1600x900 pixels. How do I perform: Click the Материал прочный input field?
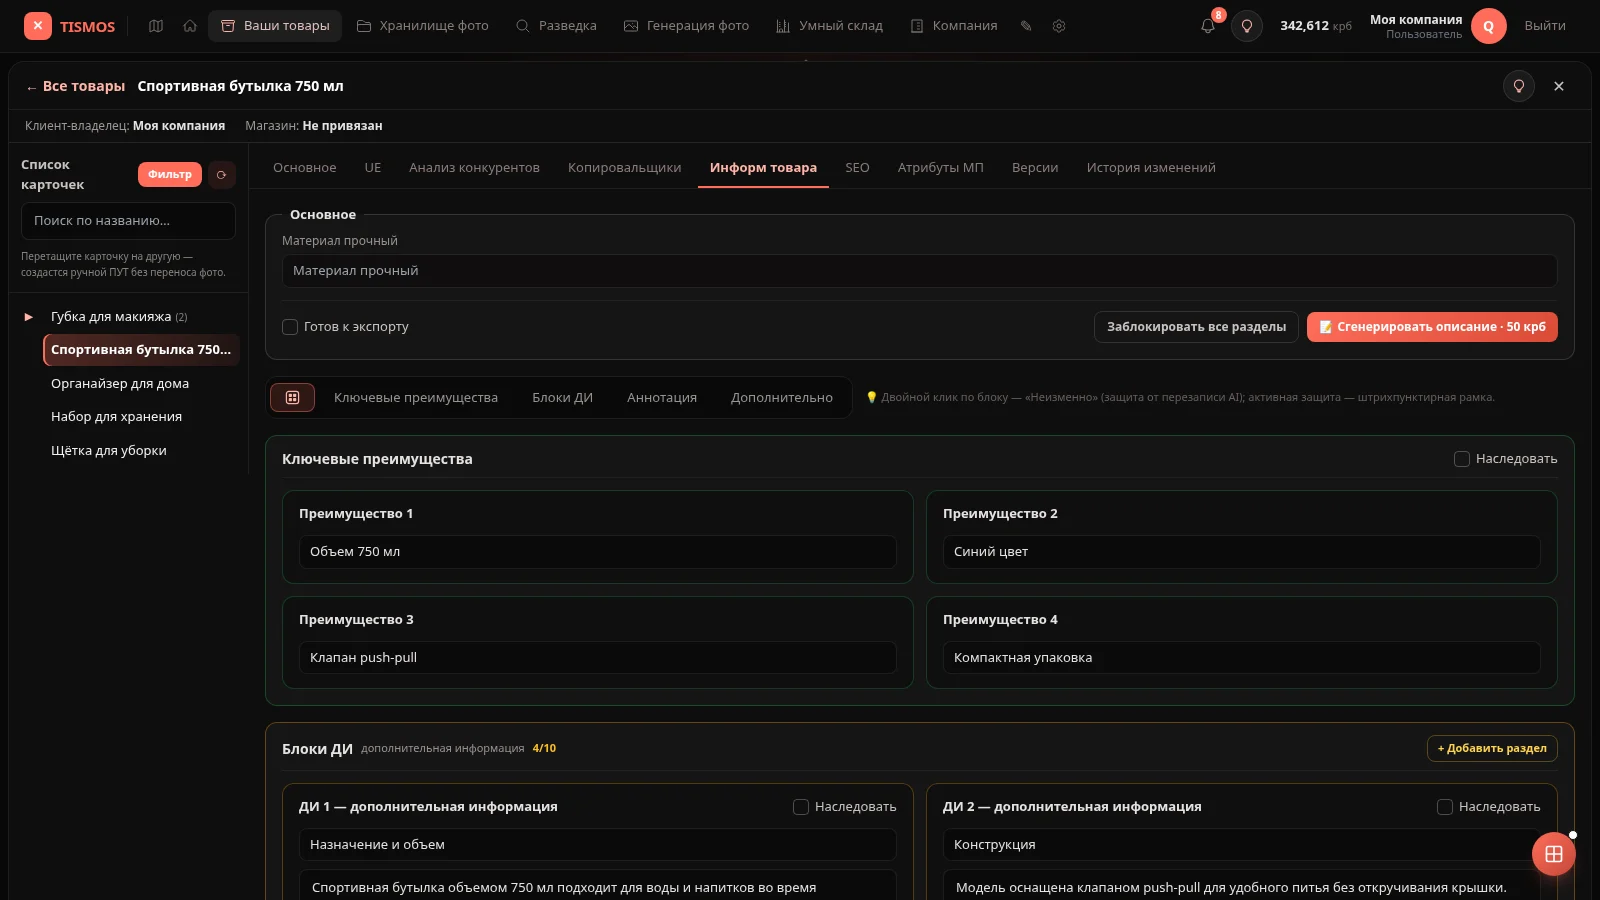coord(920,271)
